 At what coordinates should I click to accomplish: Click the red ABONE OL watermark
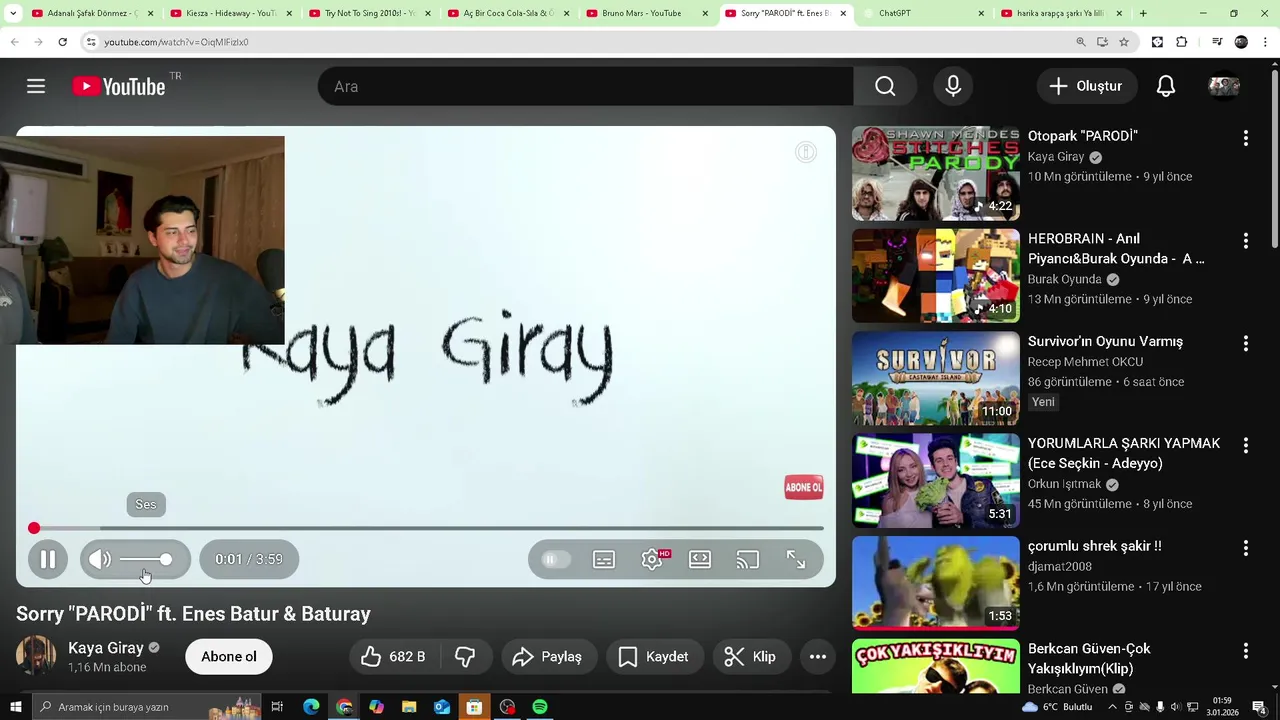pyautogui.click(x=804, y=487)
